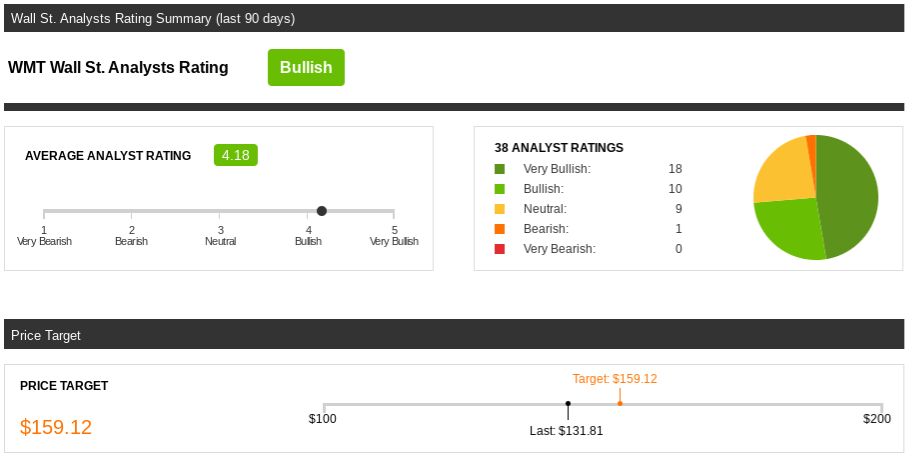Click the 4.18 average rating badge
Screen dimensions: 912x457
236,155
